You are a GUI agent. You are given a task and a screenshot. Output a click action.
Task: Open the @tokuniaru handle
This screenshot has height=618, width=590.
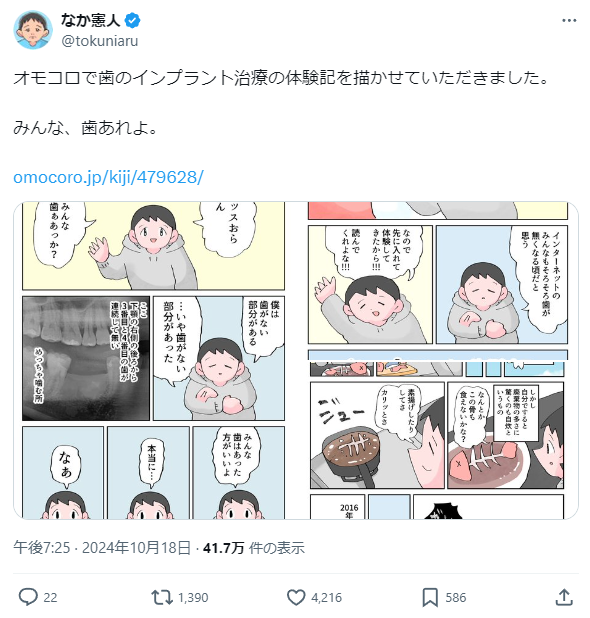tap(100, 41)
